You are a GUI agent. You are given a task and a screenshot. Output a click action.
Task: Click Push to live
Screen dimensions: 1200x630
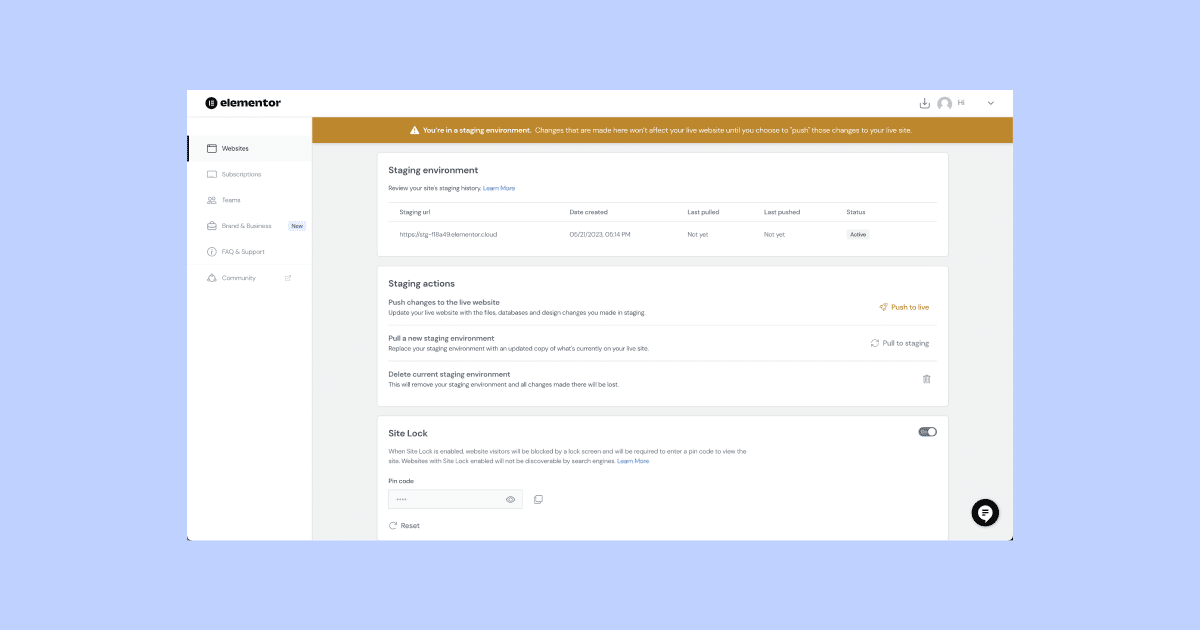click(903, 307)
